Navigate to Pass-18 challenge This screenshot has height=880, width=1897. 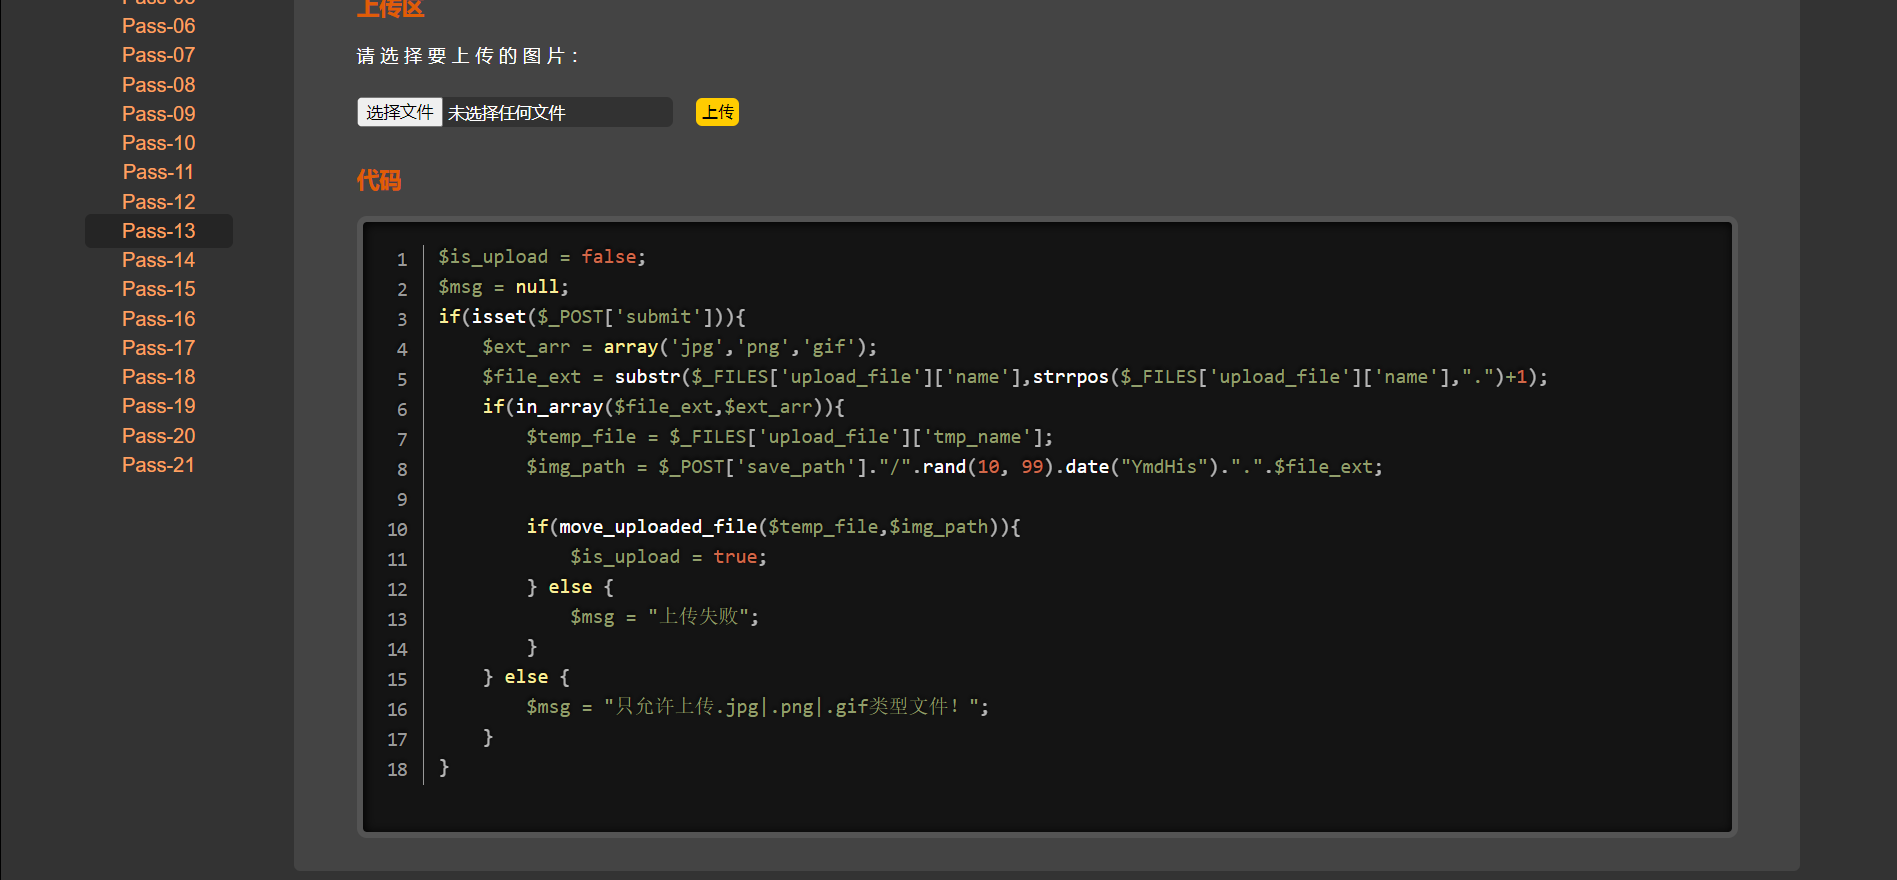click(158, 377)
